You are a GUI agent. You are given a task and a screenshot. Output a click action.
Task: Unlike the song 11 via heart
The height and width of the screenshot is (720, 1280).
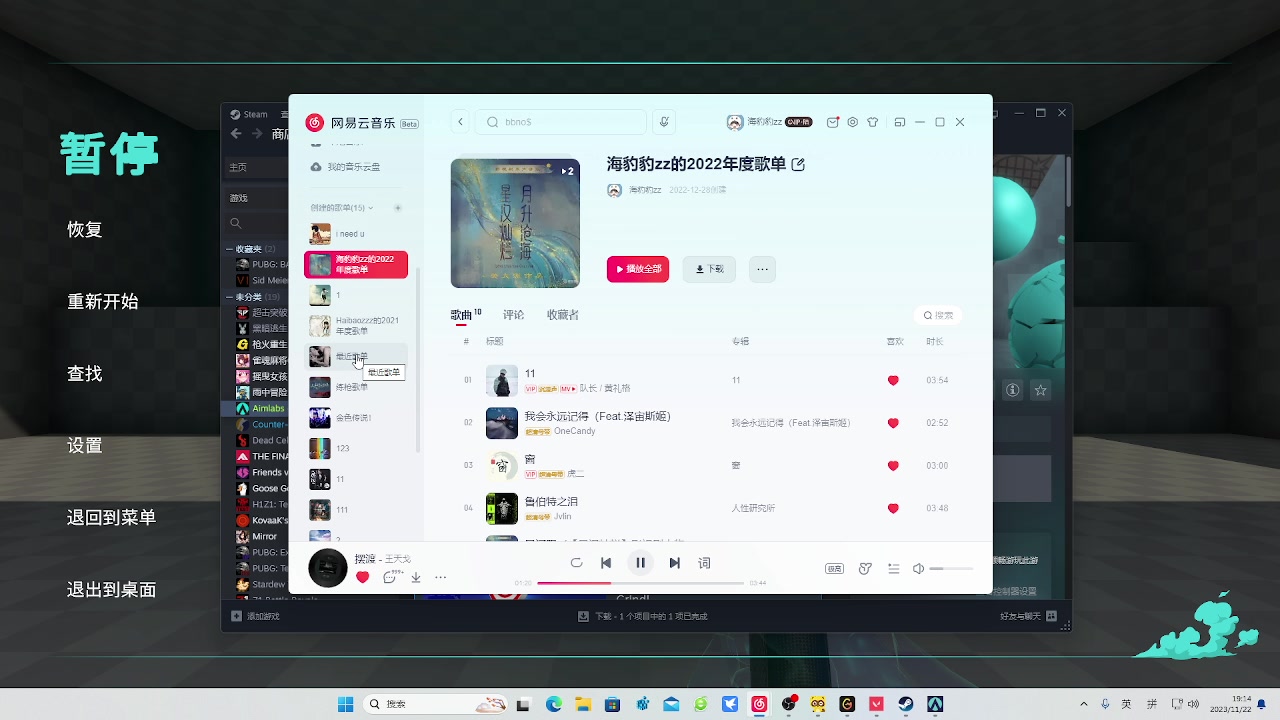point(893,380)
